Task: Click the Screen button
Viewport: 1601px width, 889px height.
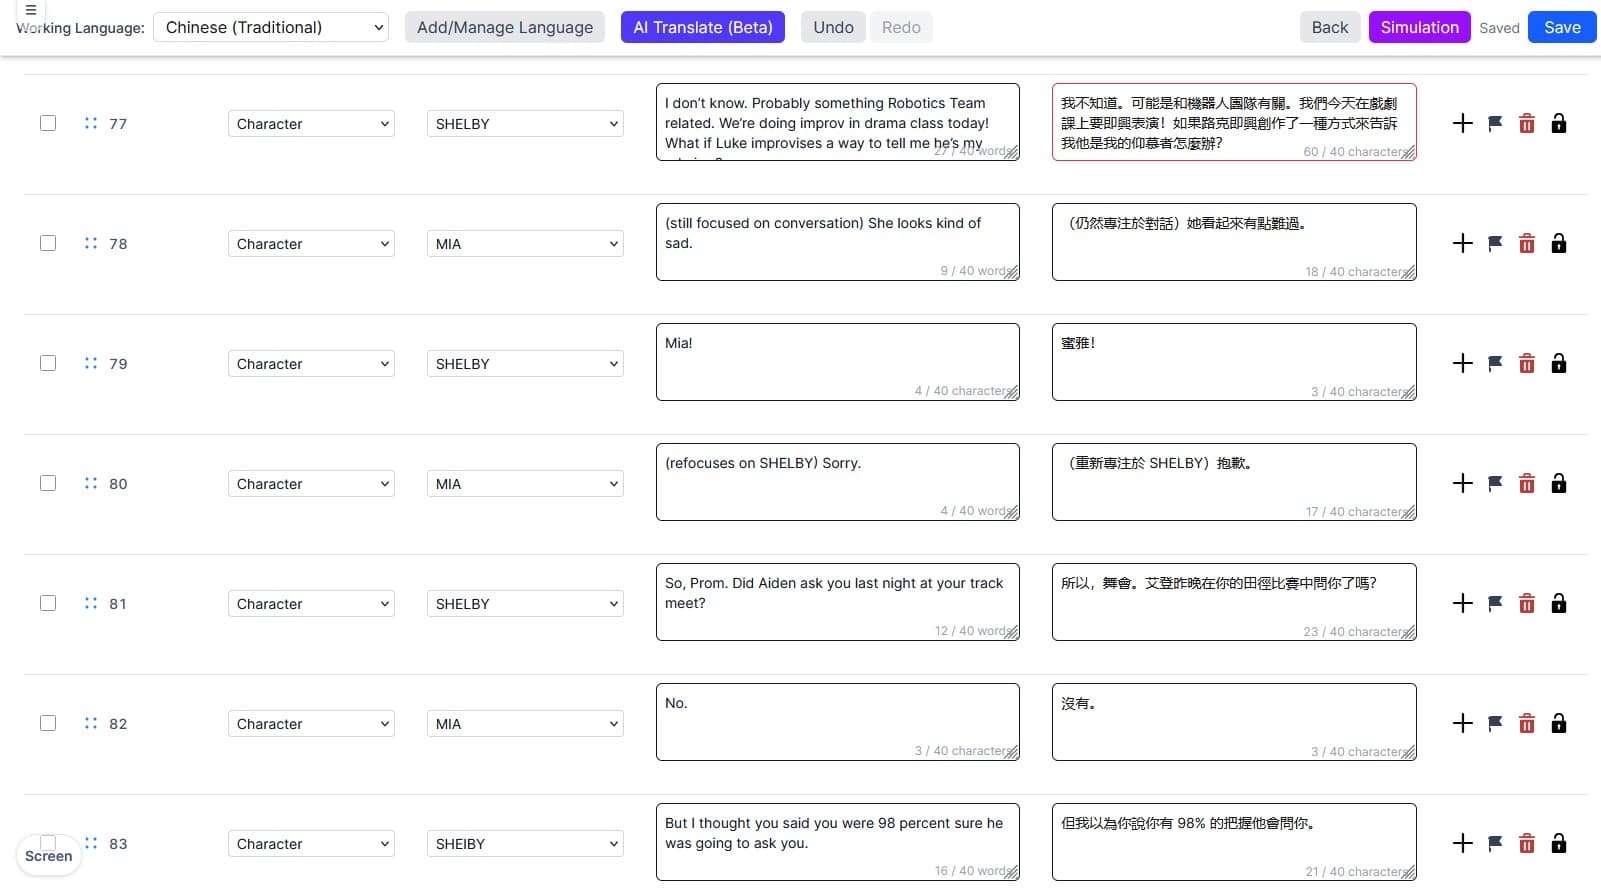Action: (48, 856)
